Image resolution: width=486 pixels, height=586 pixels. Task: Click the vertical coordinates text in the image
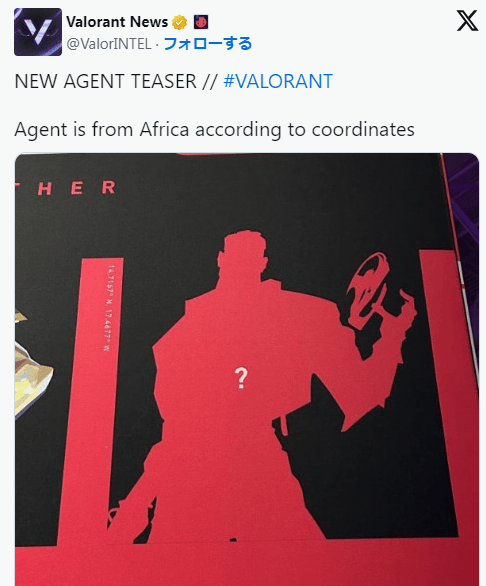[109, 308]
